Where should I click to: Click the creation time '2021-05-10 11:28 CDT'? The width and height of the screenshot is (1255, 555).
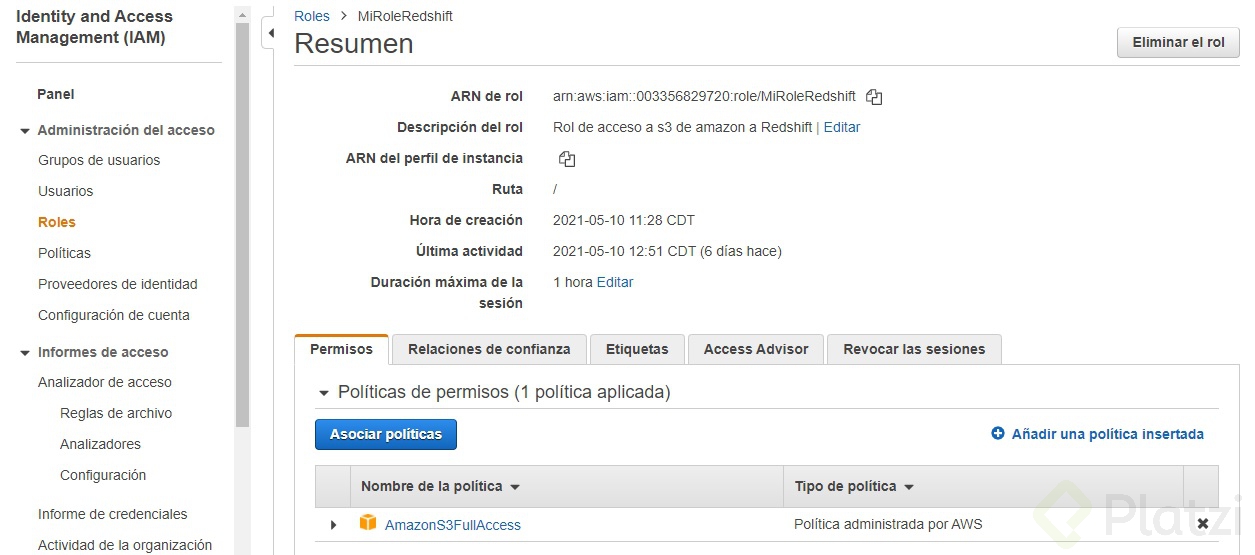click(624, 220)
